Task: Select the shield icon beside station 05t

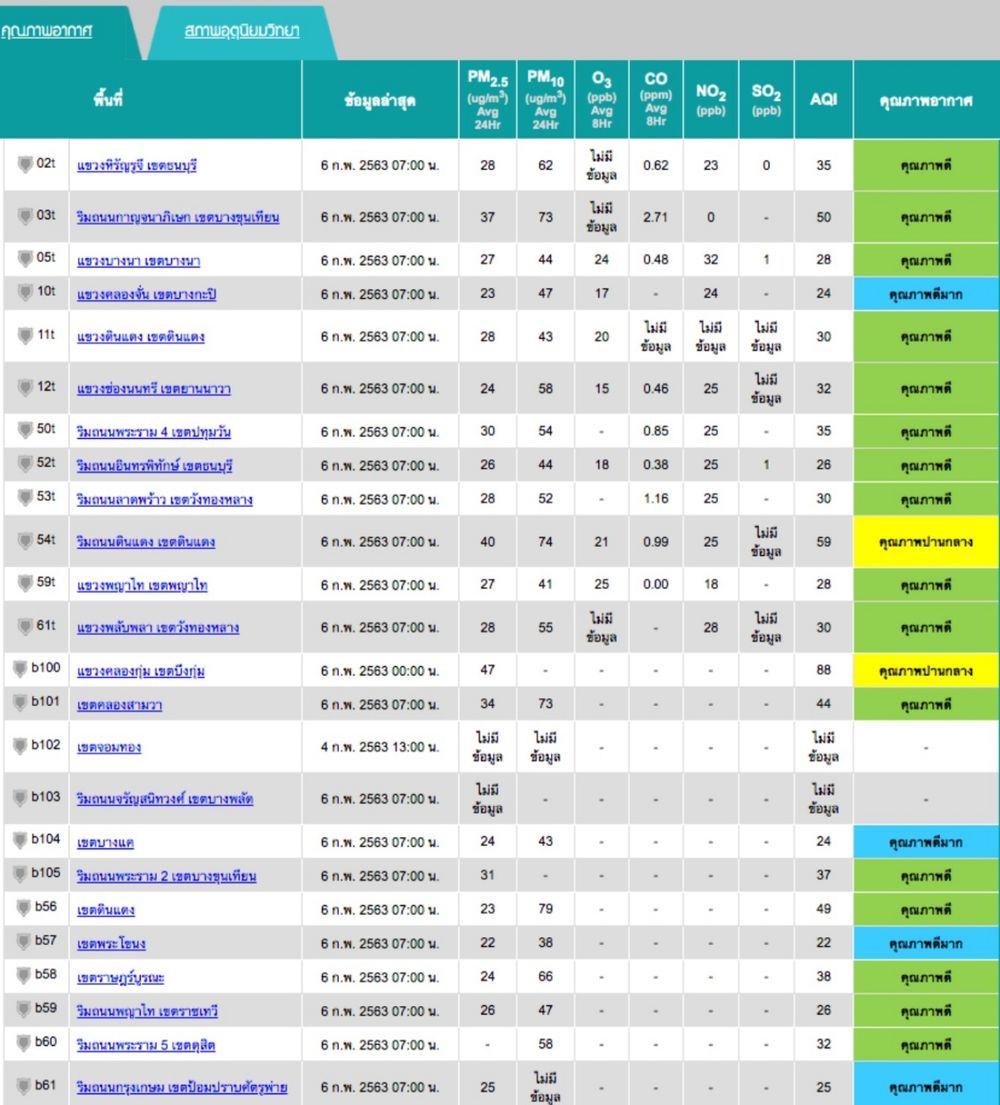Action: (25, 259)
